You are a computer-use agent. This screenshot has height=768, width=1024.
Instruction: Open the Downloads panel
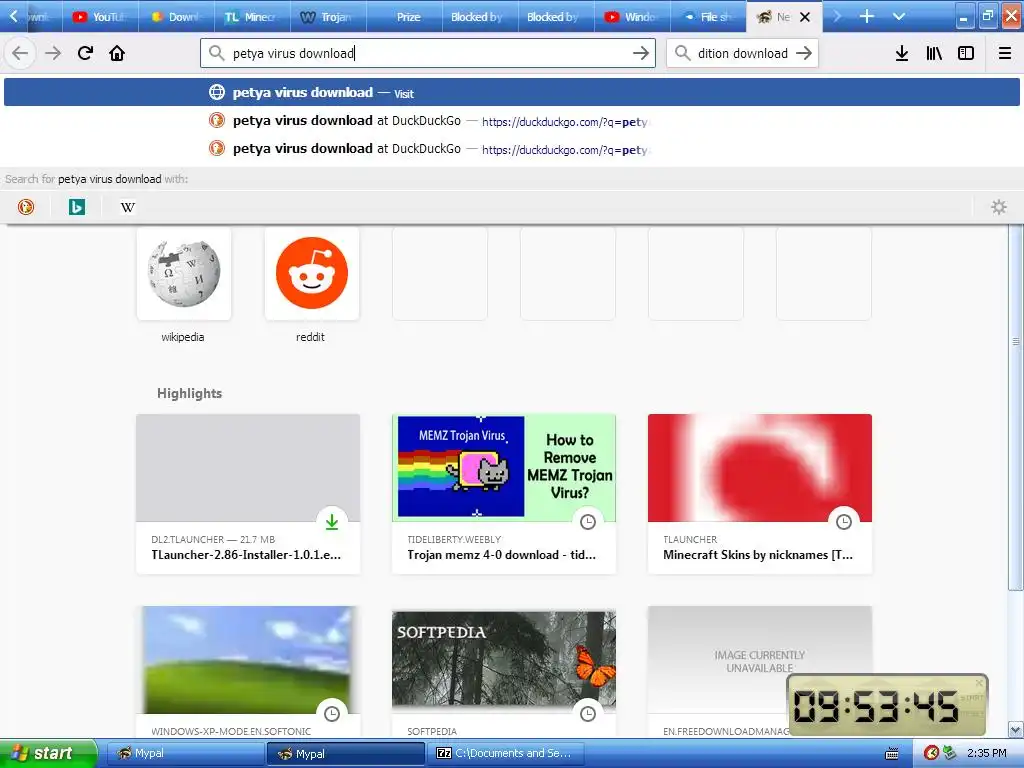coord(901,54)
